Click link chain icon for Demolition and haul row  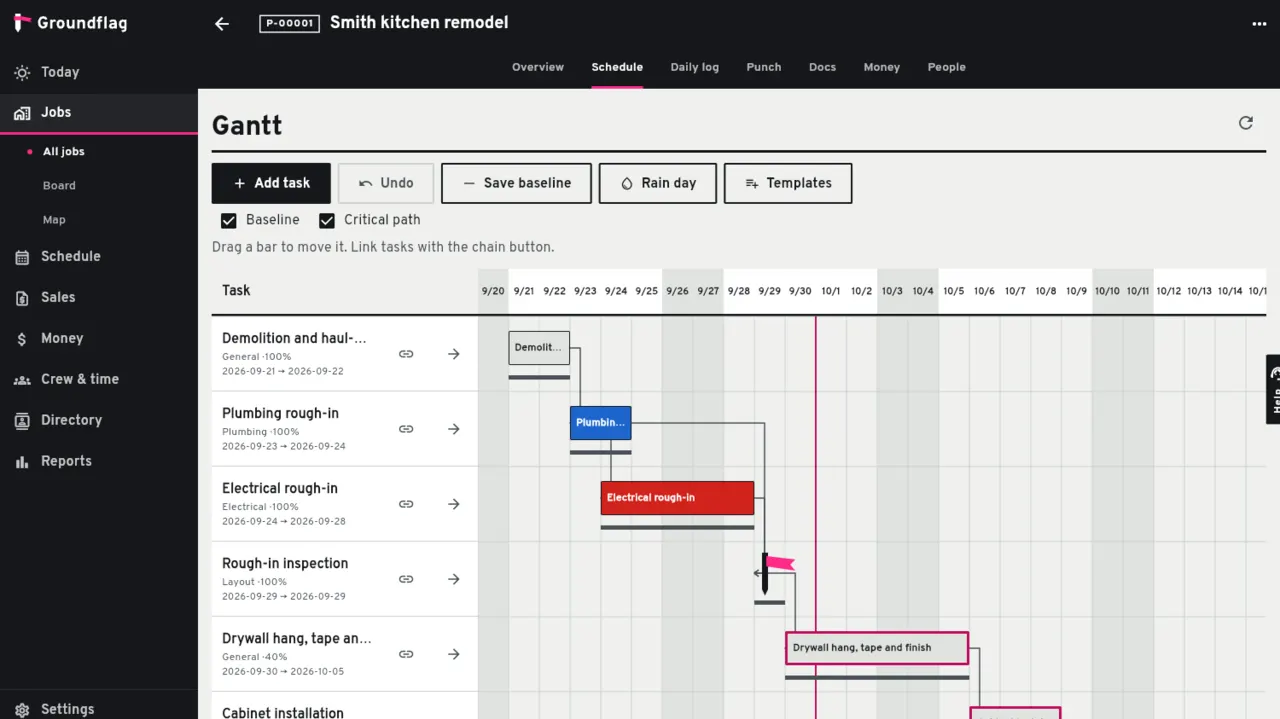coord(406,354)
